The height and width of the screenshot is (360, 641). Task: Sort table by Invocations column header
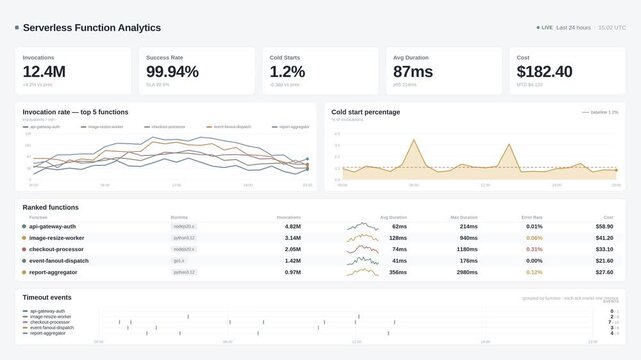[x=289, y=217]
